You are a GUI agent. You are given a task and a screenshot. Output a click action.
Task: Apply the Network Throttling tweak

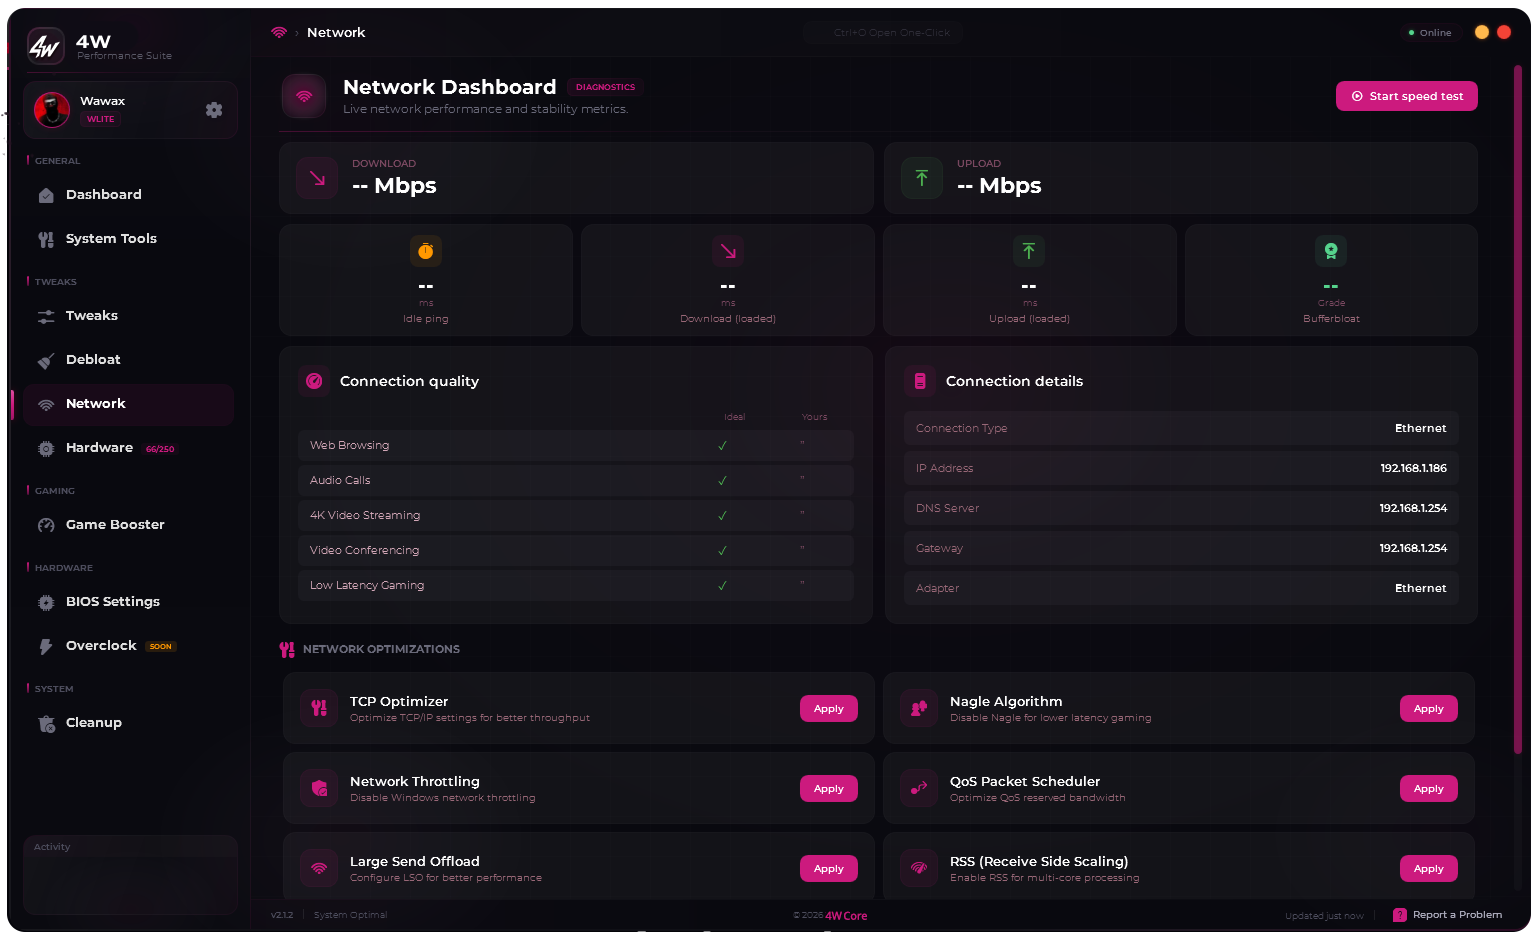828,789
